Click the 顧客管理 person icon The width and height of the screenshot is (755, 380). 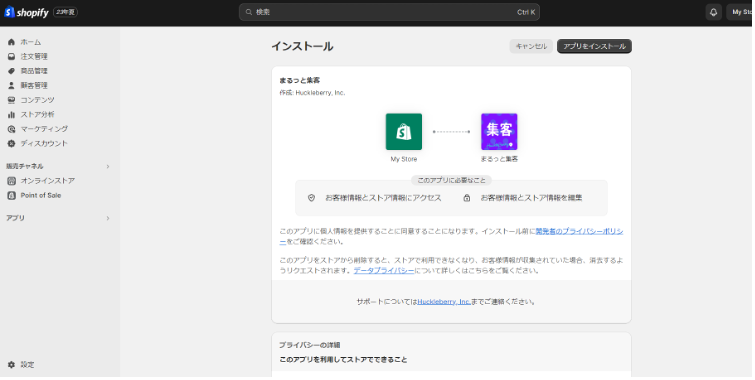coord(12,85)
